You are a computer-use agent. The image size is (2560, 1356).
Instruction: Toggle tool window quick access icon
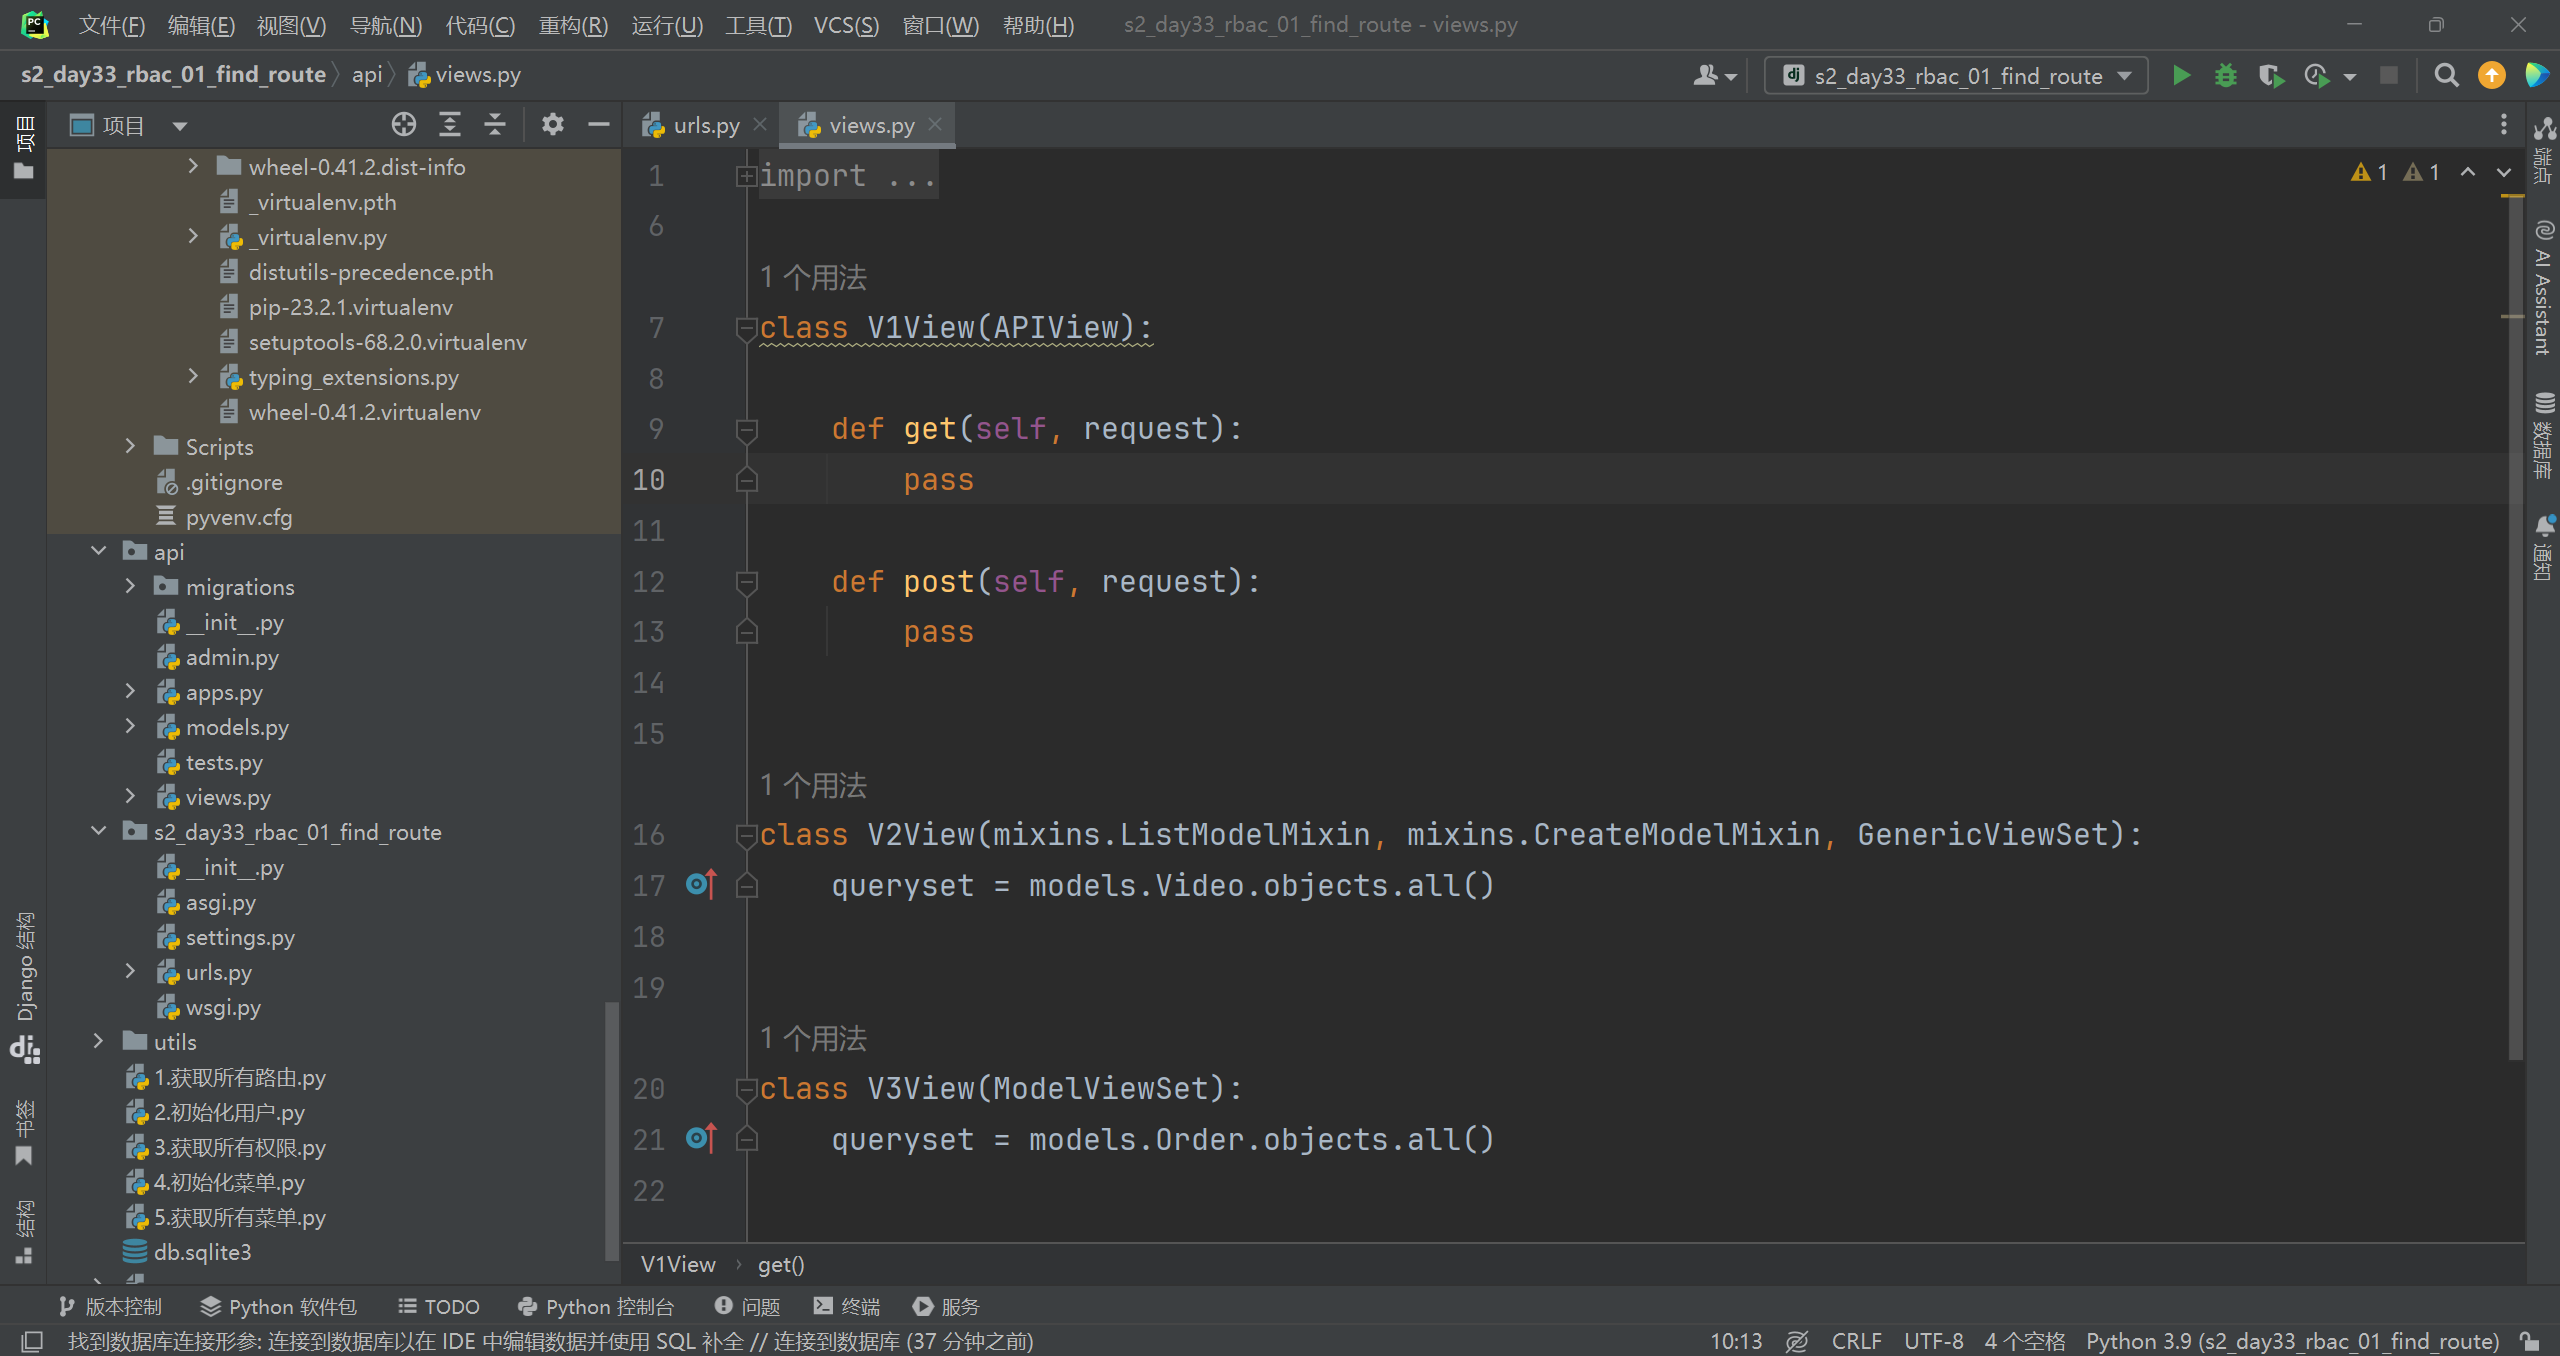click(32, 1342)
